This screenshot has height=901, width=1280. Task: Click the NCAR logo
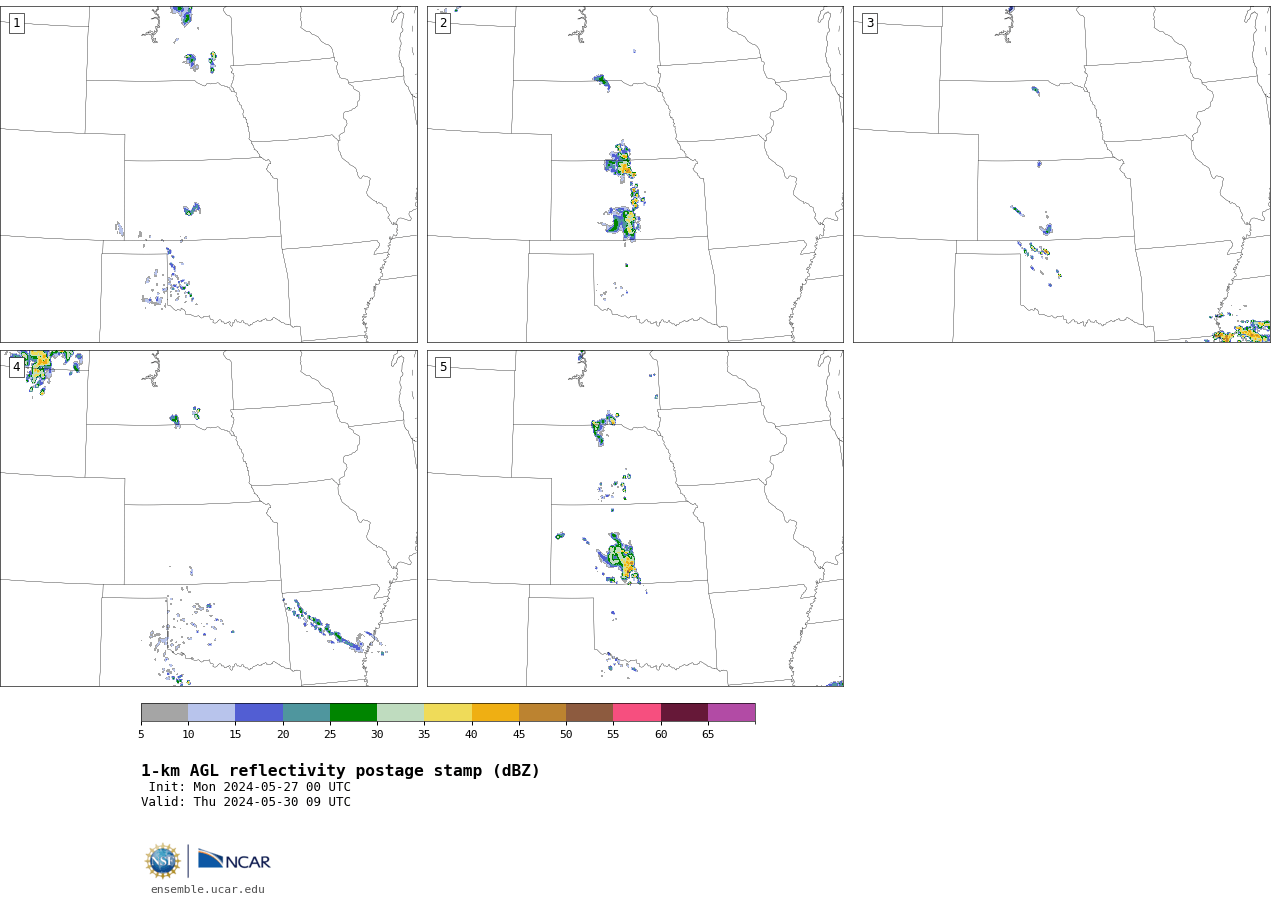[234, 860]
